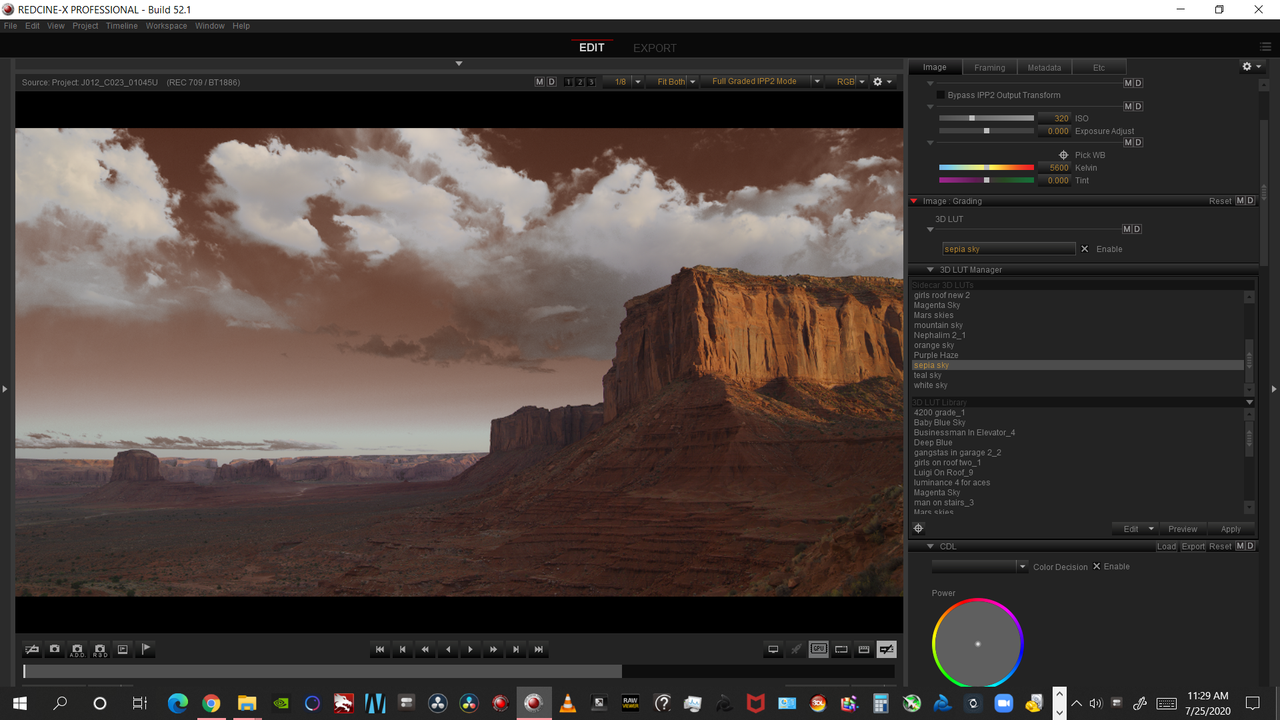Viewport: 1280px width, 720px height.
Task: Click the Preview button in LUT Manager
Action: point(1182,529)
